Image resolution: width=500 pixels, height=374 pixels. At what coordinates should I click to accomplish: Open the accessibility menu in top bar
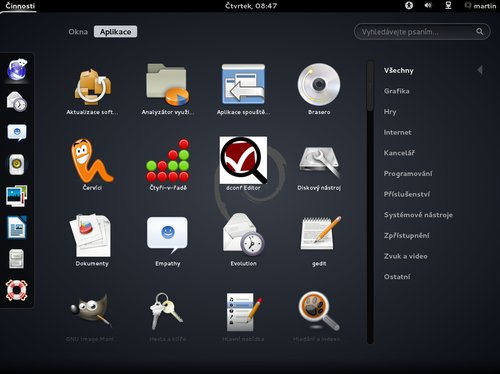409,6
